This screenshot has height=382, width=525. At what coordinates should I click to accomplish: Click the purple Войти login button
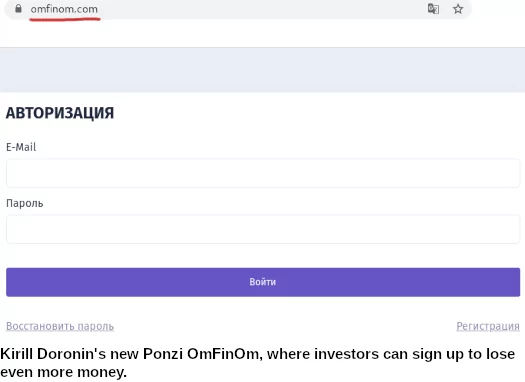pos(263,282)
